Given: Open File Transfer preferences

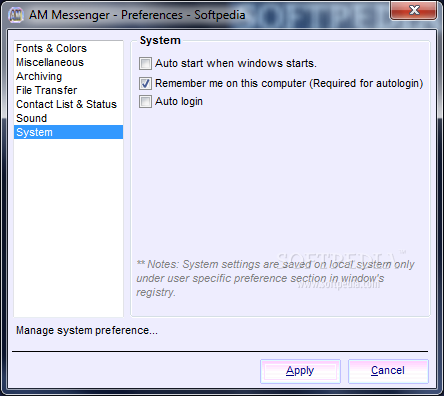Looking at the screenshot, I should tap(68, 90).
